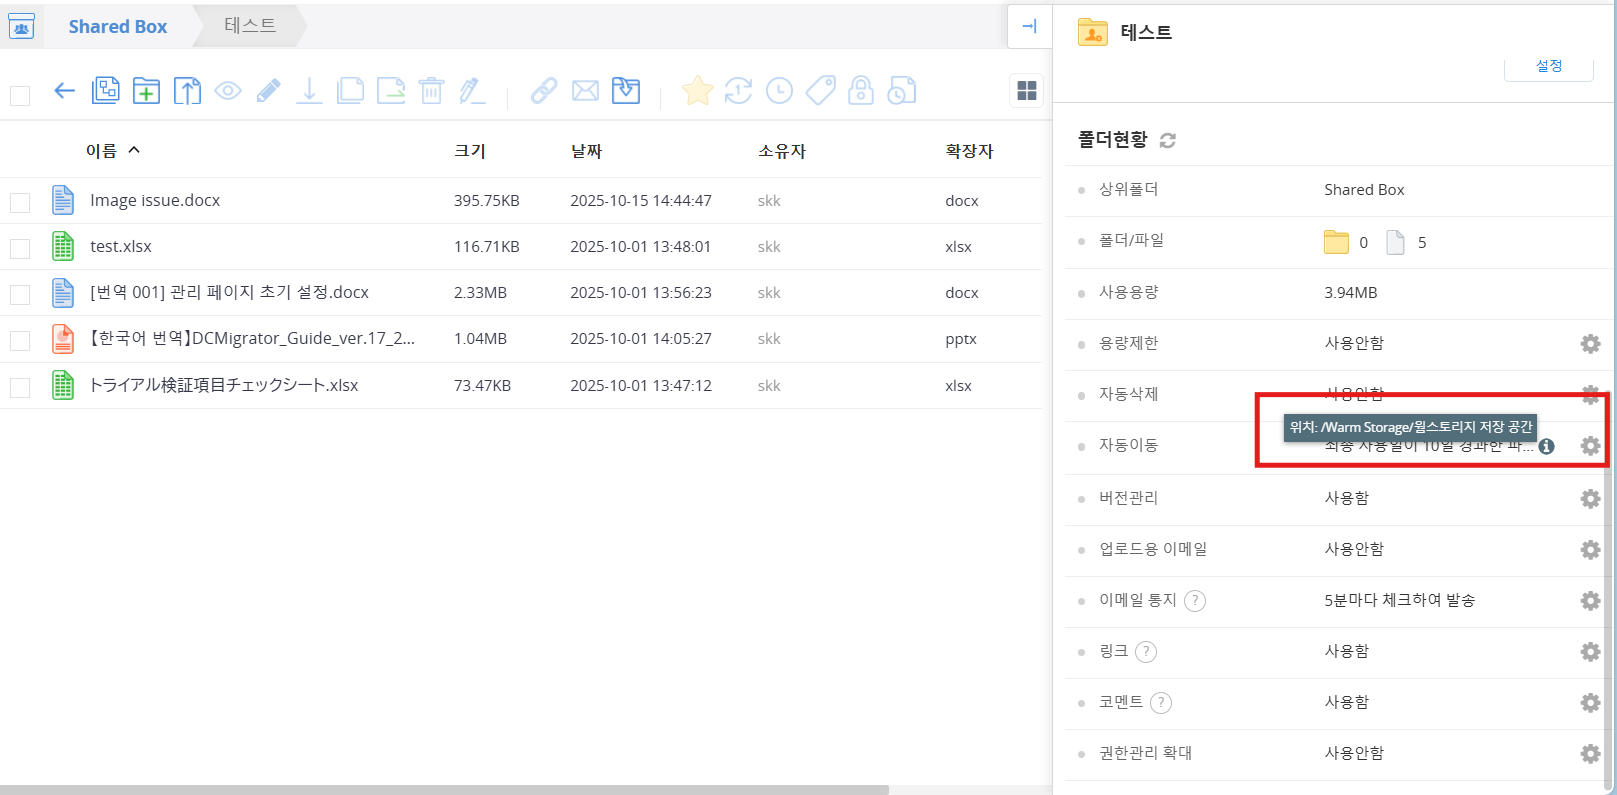Tick the checkbox next to test.xlsx
This screenshot has height=795, width=1617.
[x=20, y=248]
